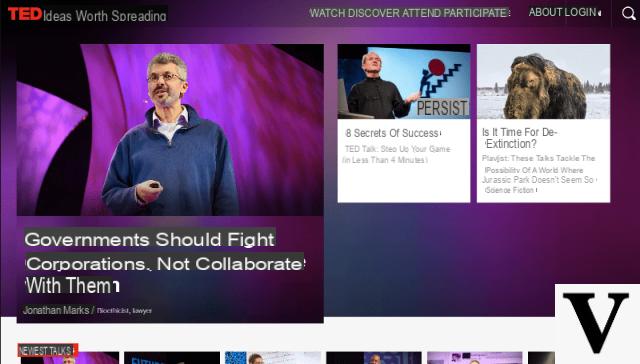The height and width of the screenshot is (364, 640).
Task: Click the 8 Secrets Of Success title
Action: (x=393, y=133)
